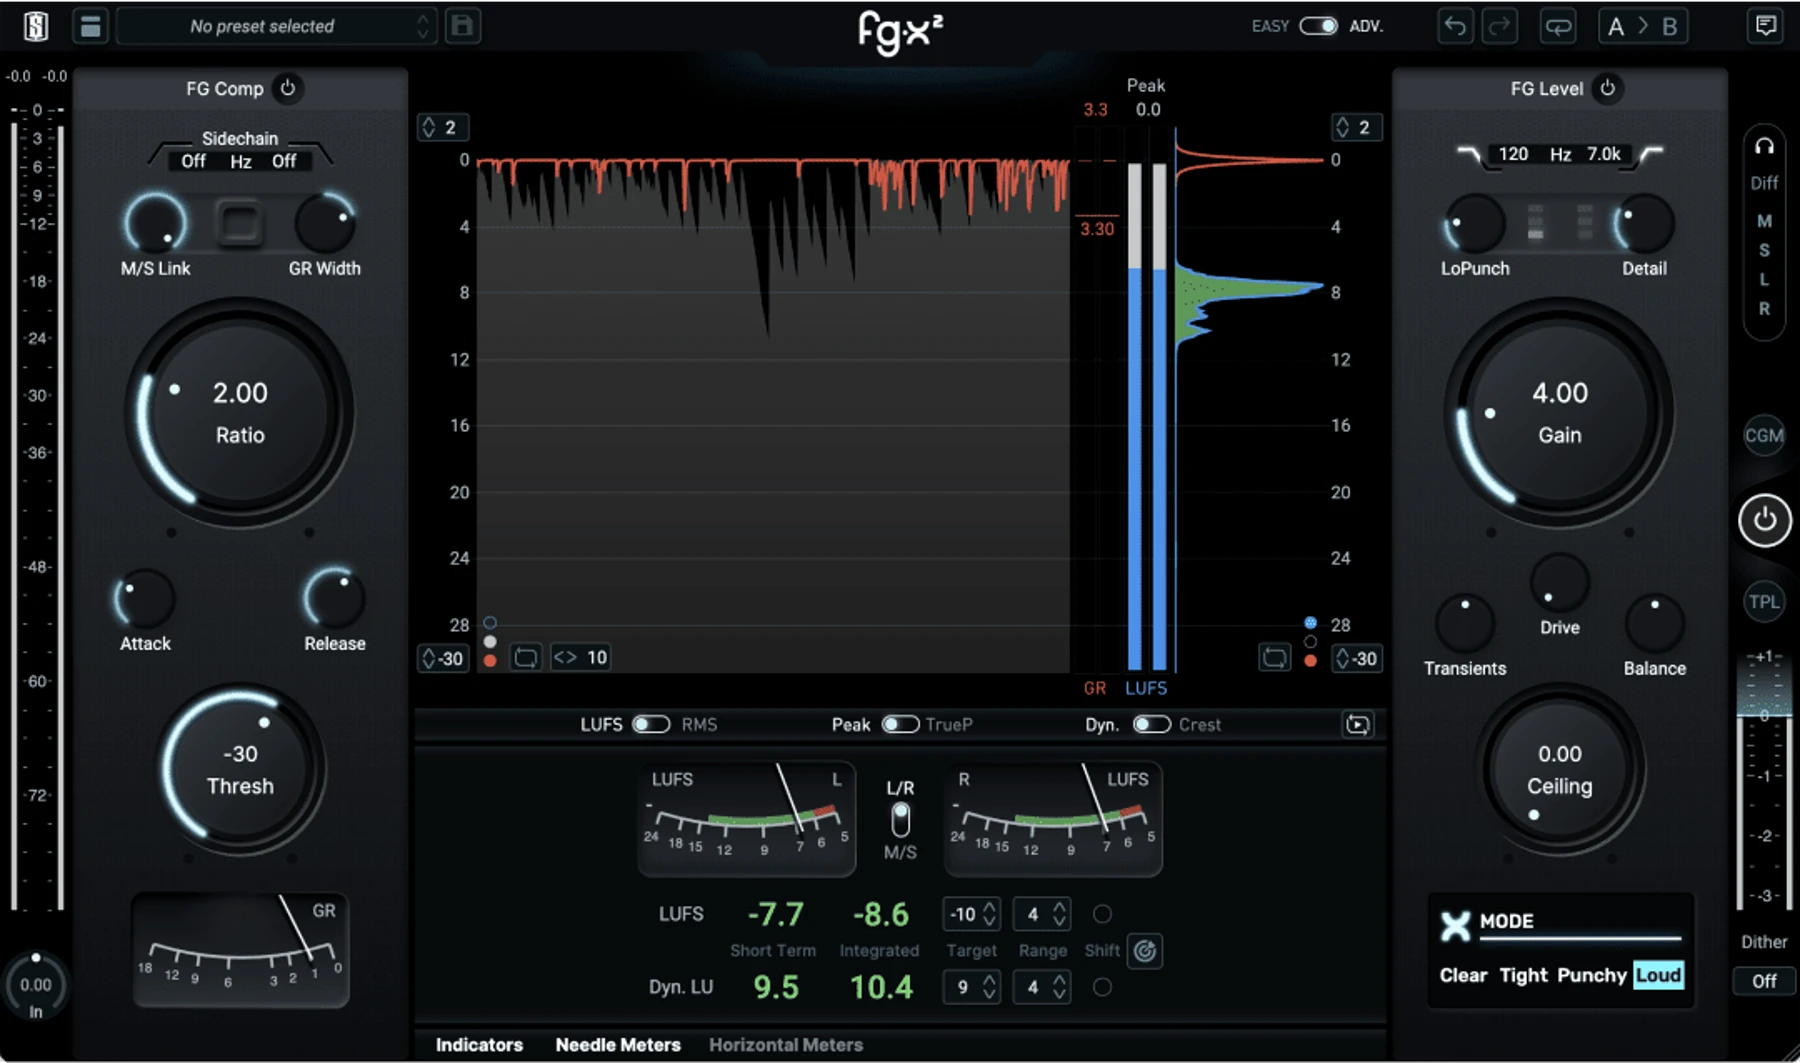Select Punchy mode
Image resolution: width=1800 pixels, height=1063 pixels.
[x=1591, y=975]
